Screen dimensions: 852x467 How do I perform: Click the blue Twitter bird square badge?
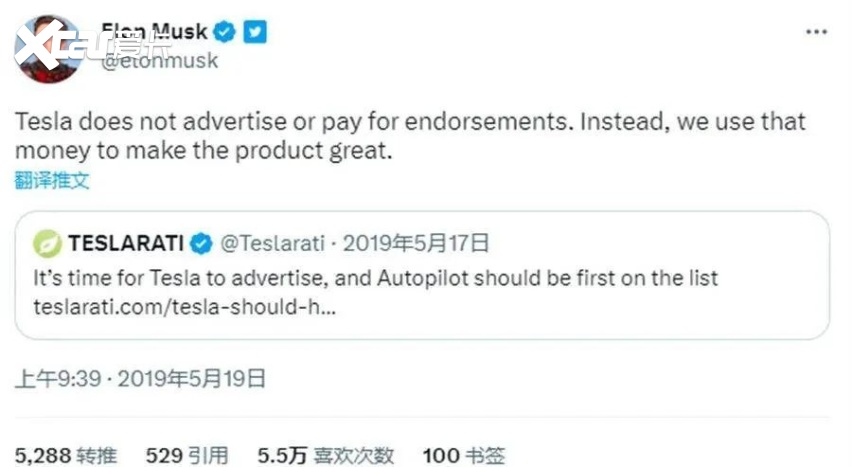255,31
